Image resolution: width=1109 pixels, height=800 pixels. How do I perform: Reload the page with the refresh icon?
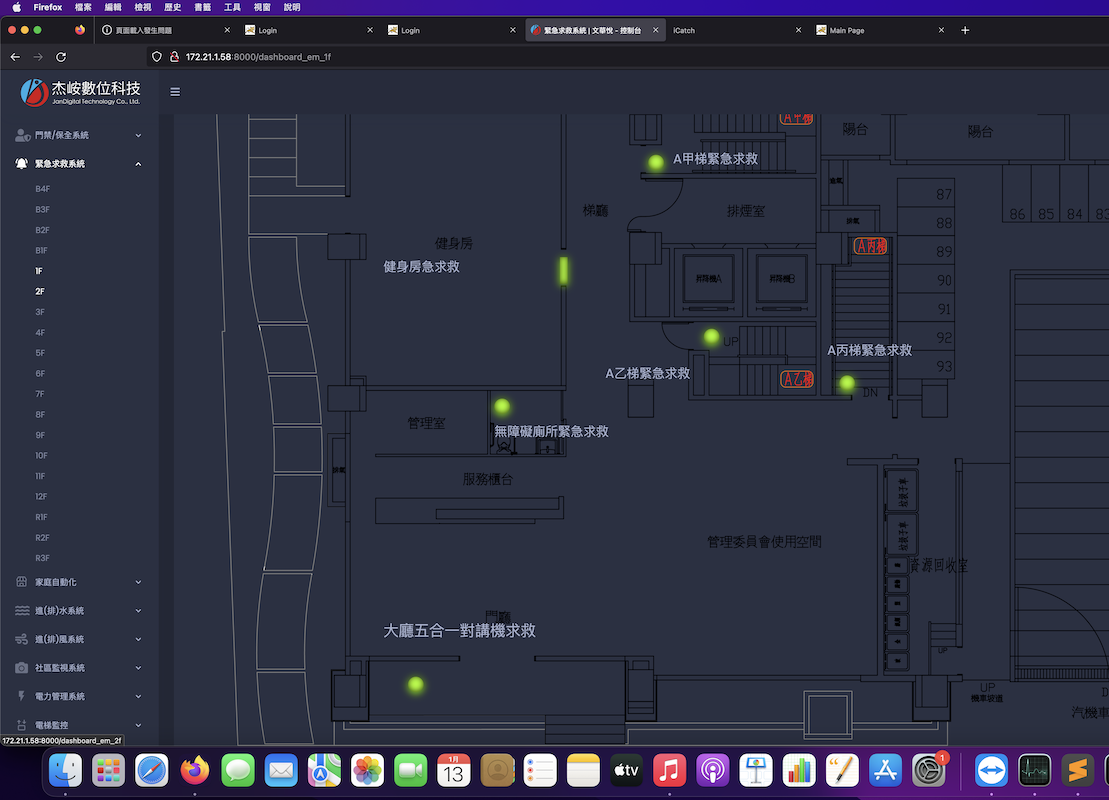click(61, 57)
